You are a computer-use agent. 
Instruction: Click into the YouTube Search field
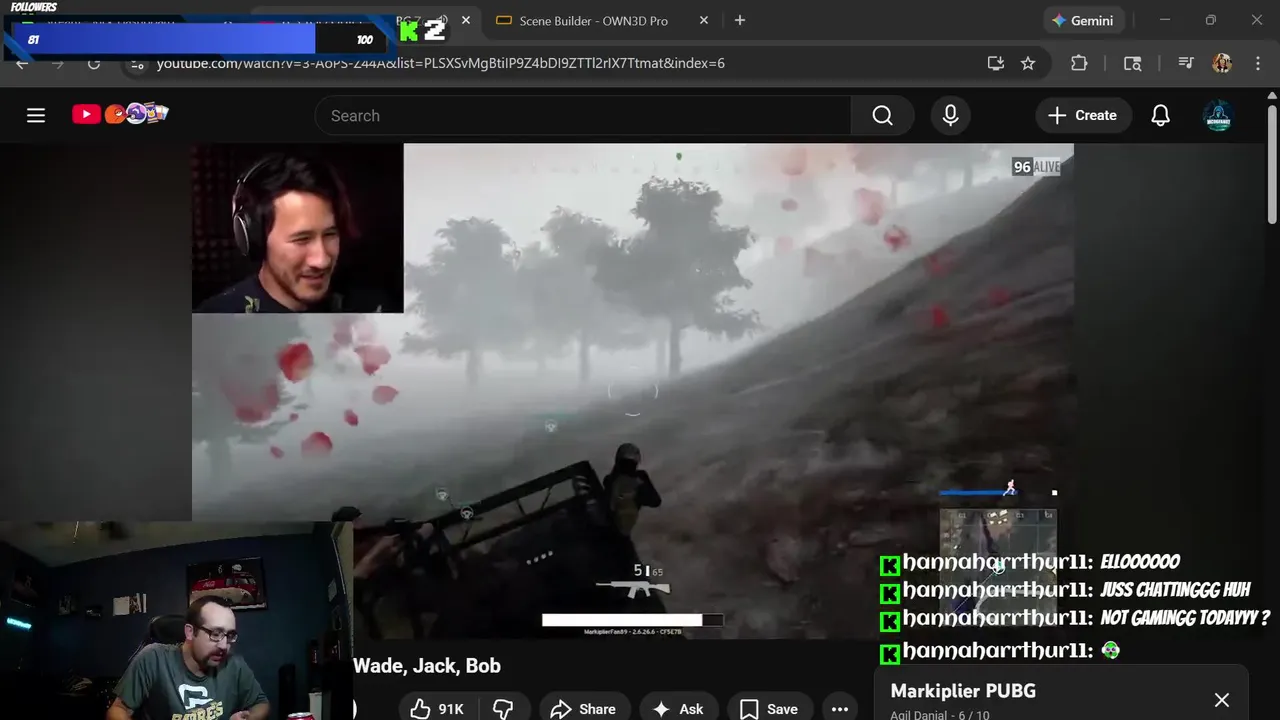[583, 116]
